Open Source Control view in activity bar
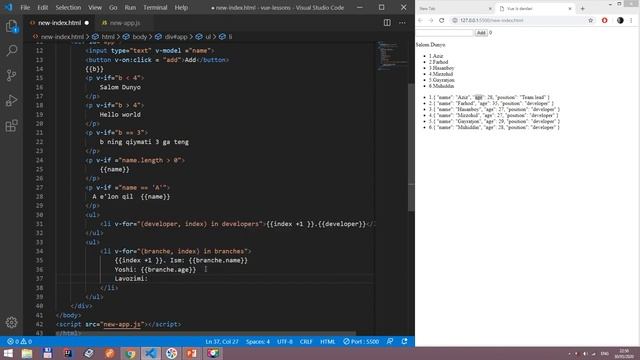640x360 pixels. pyautogui.click(x=11, y=76)
